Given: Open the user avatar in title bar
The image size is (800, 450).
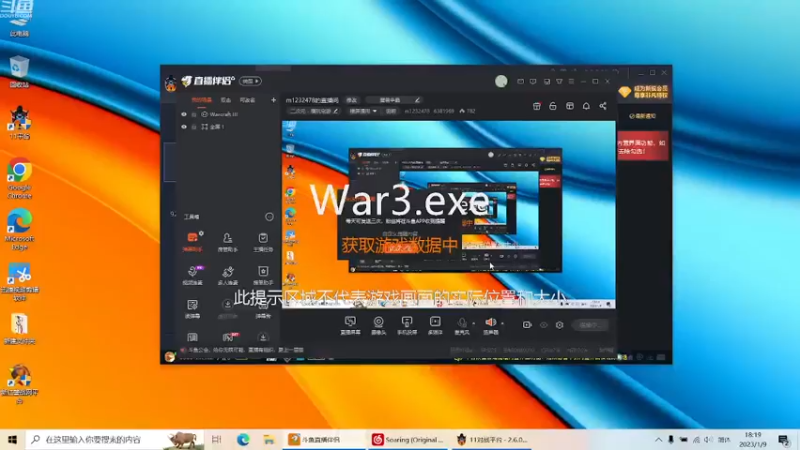Looking at the screenshot, I should point(501,81).
